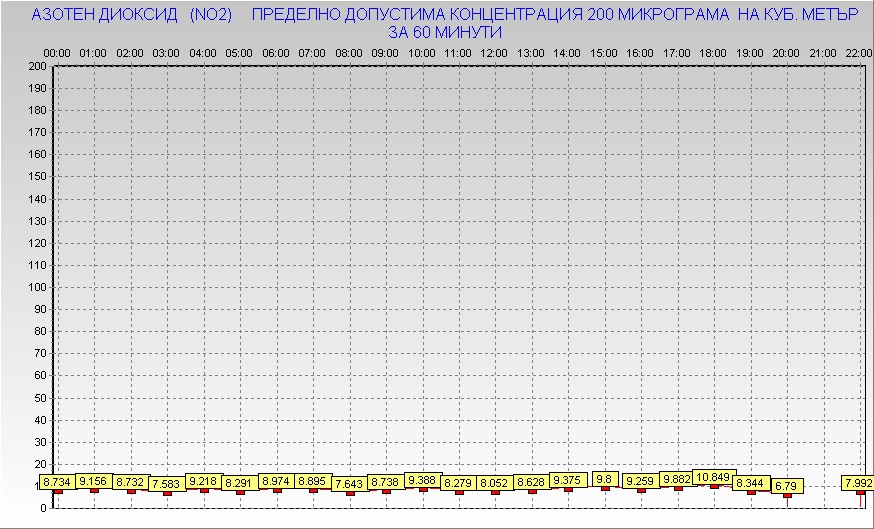Screen dimensions: 874x529
Task: Click the 00:00 time axis label
Action: (57, 52)
